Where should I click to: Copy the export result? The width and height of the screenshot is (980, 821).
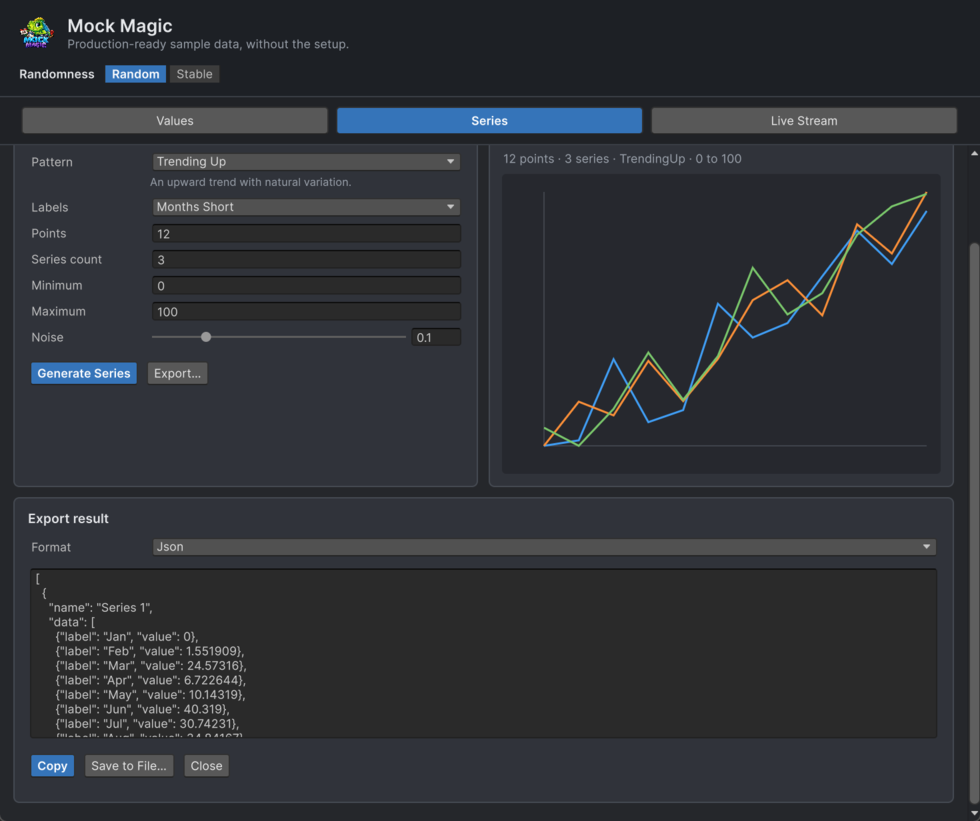click(x=52, y=765)
